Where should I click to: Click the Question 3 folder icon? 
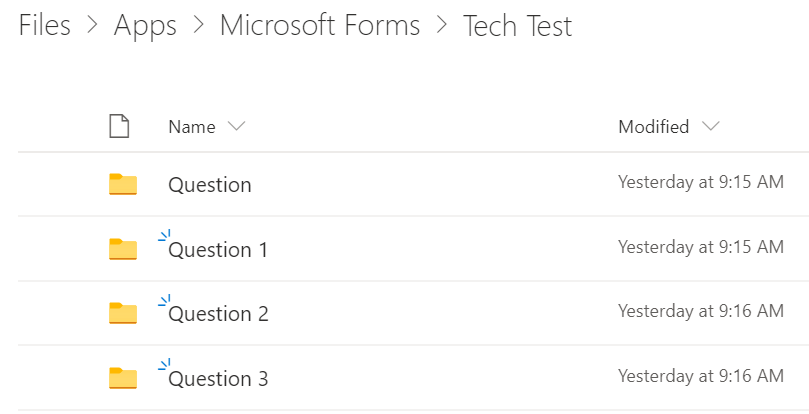(123, 378)
